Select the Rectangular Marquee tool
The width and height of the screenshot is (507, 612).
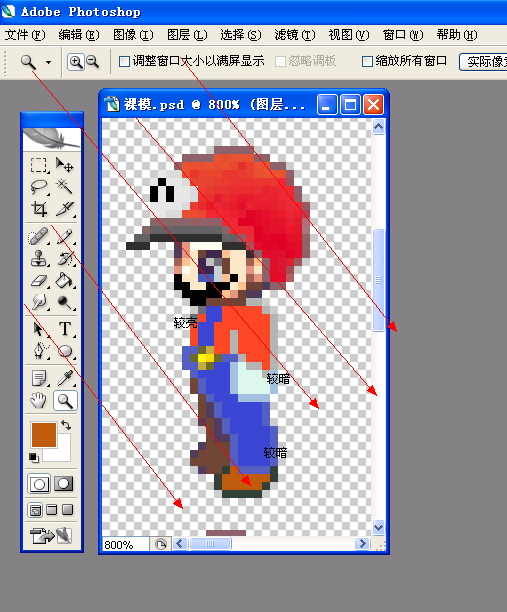click(x=39, y=165)
